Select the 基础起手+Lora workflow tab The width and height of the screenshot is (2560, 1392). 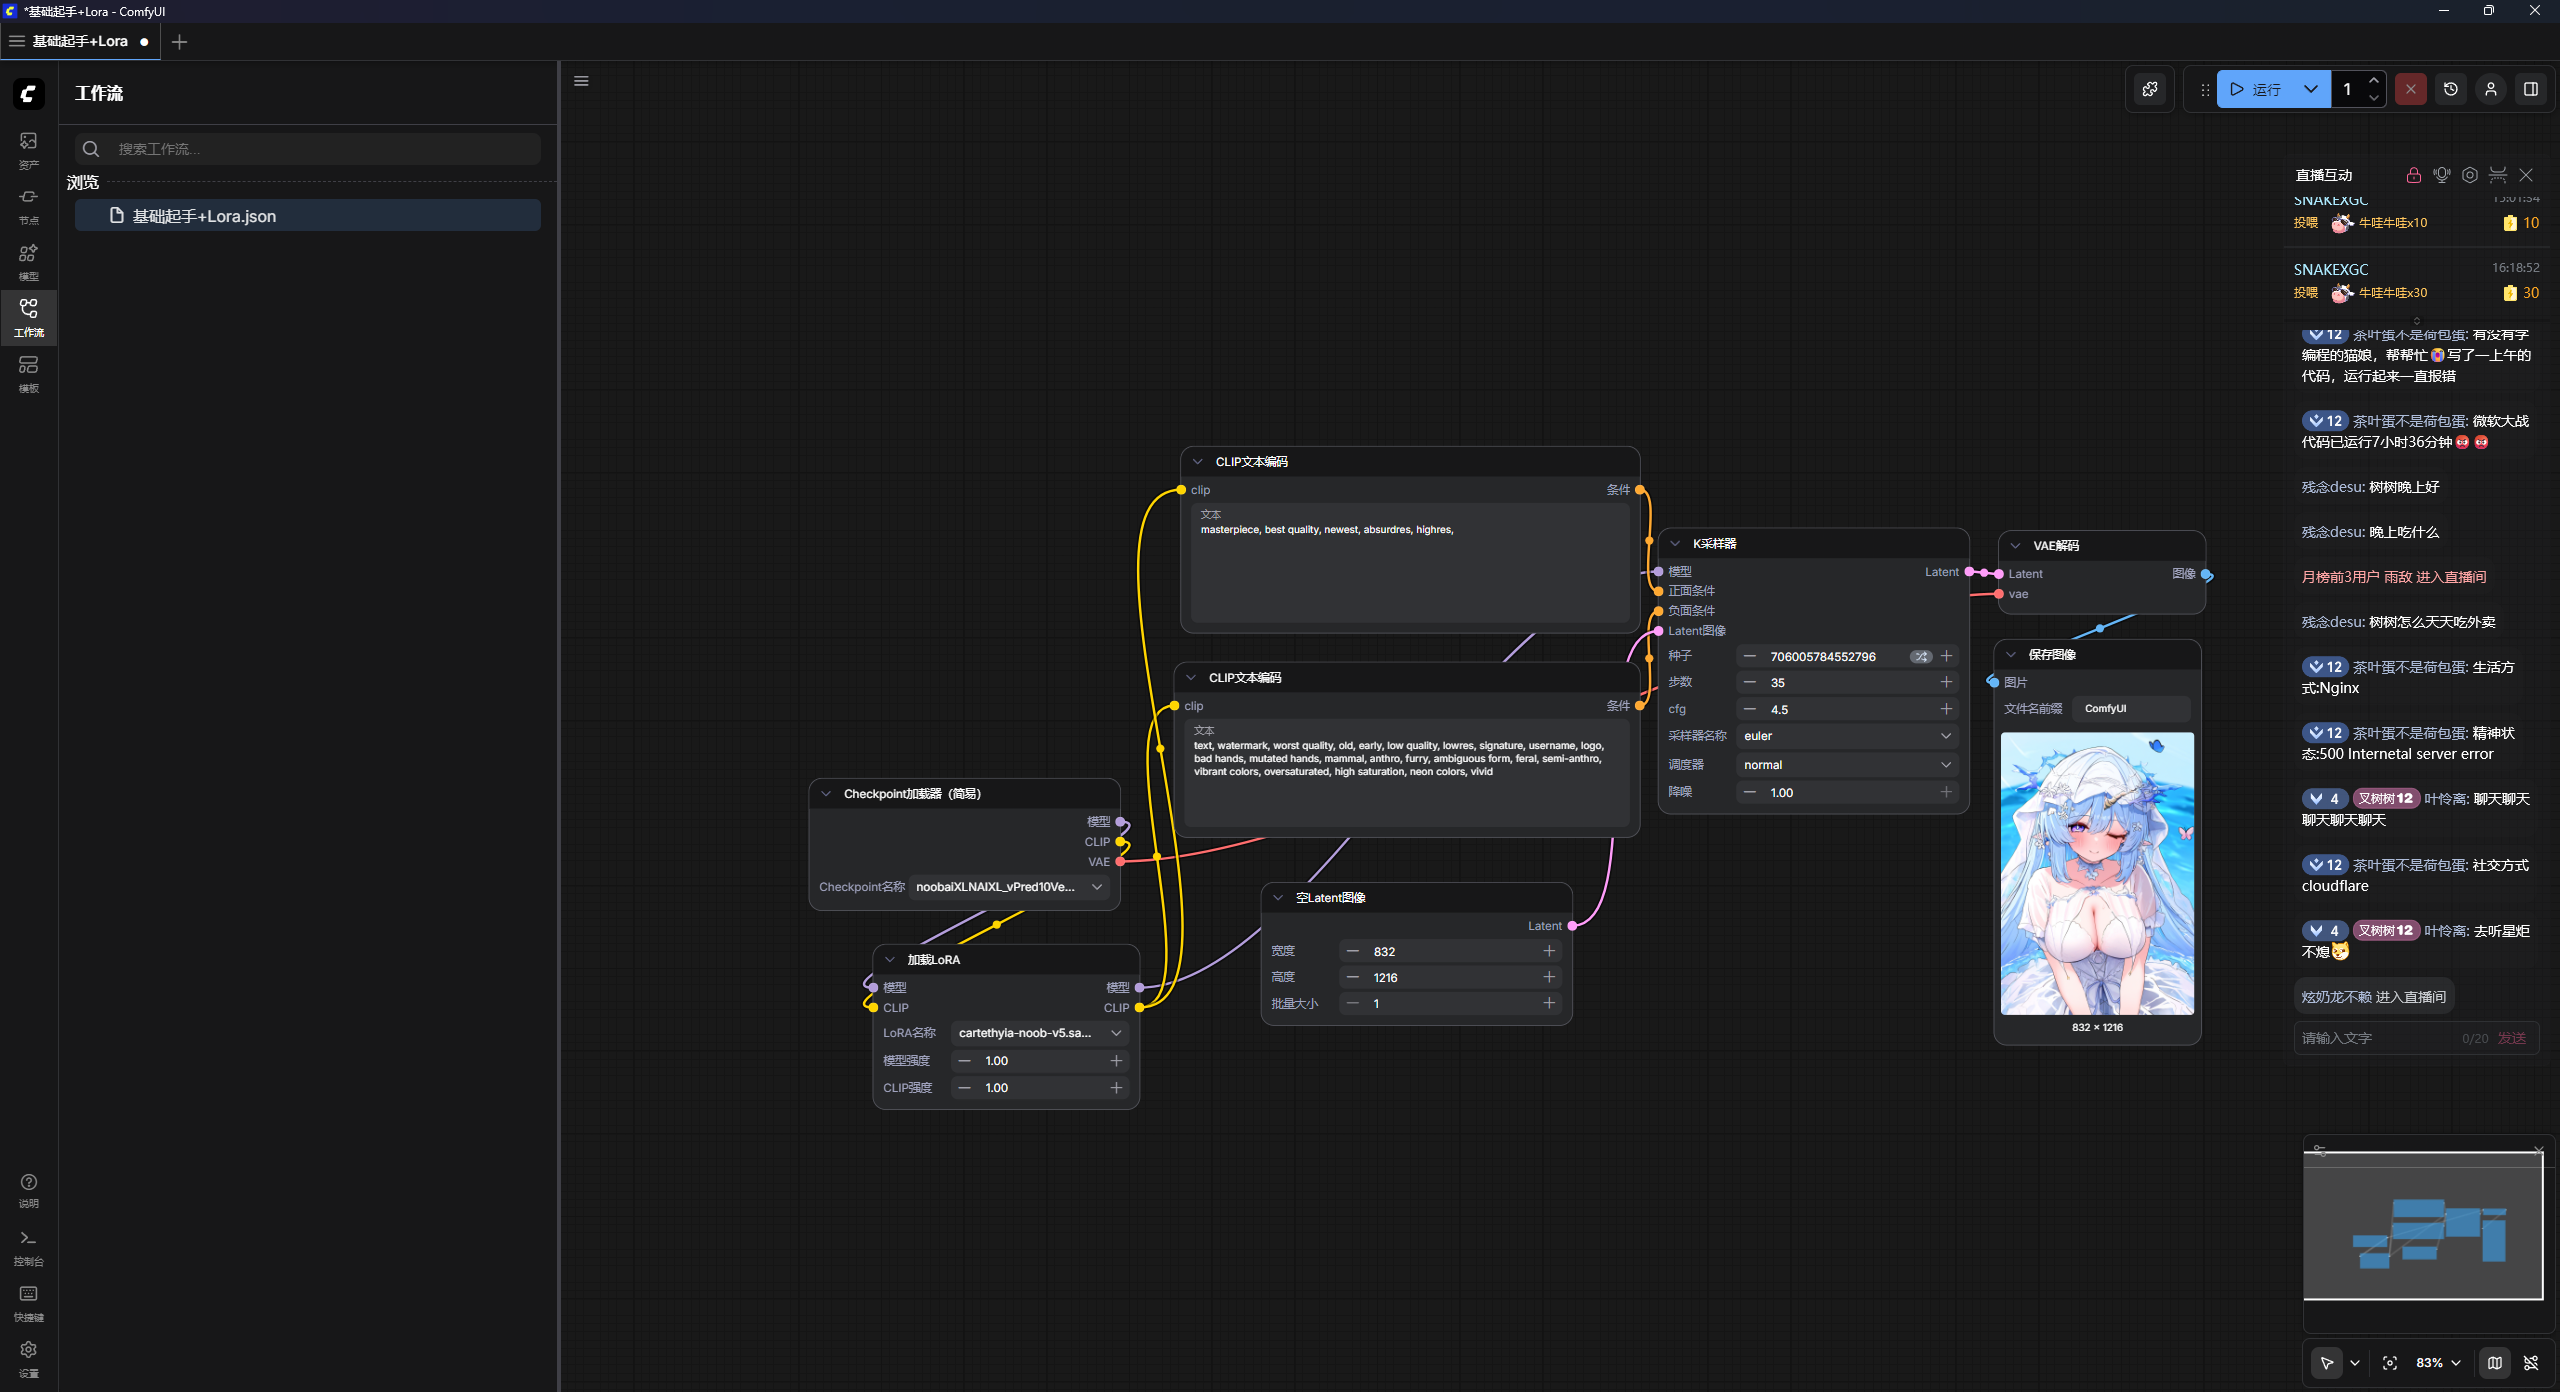coord(80,41)
